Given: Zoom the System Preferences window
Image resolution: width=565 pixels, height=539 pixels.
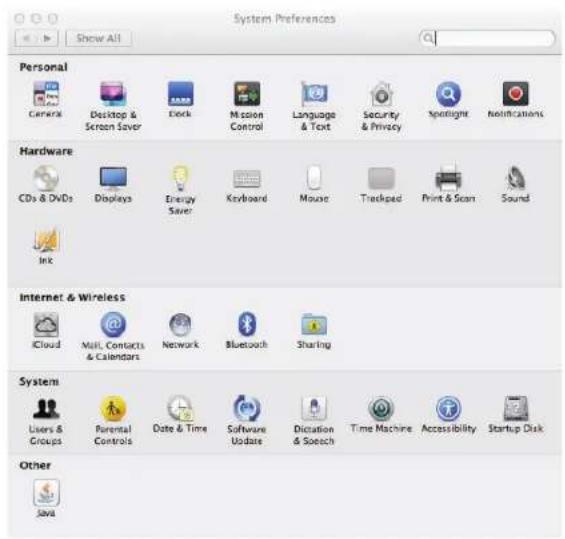Looking at the screenshot, I should (53, 18).
